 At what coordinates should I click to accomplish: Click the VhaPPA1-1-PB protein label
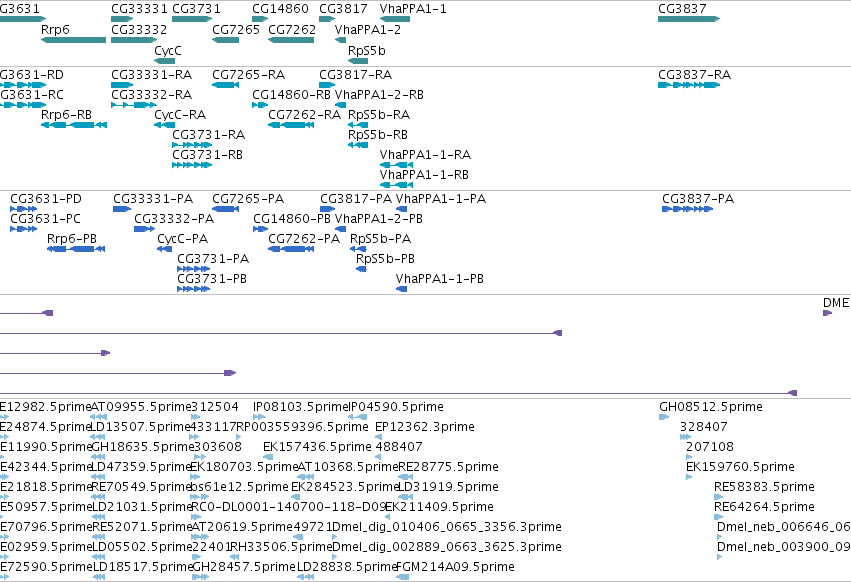[x=440, y=279]
